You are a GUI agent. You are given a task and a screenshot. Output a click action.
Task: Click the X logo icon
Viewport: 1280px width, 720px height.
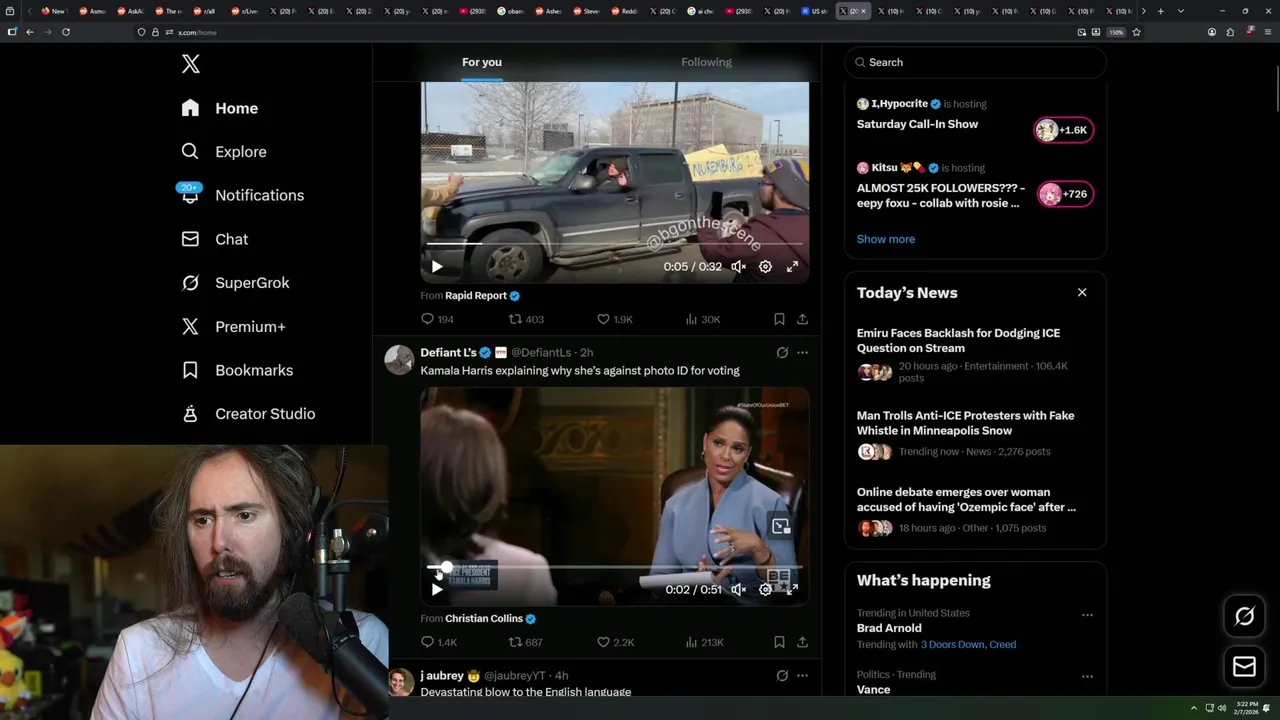[191, 65]
